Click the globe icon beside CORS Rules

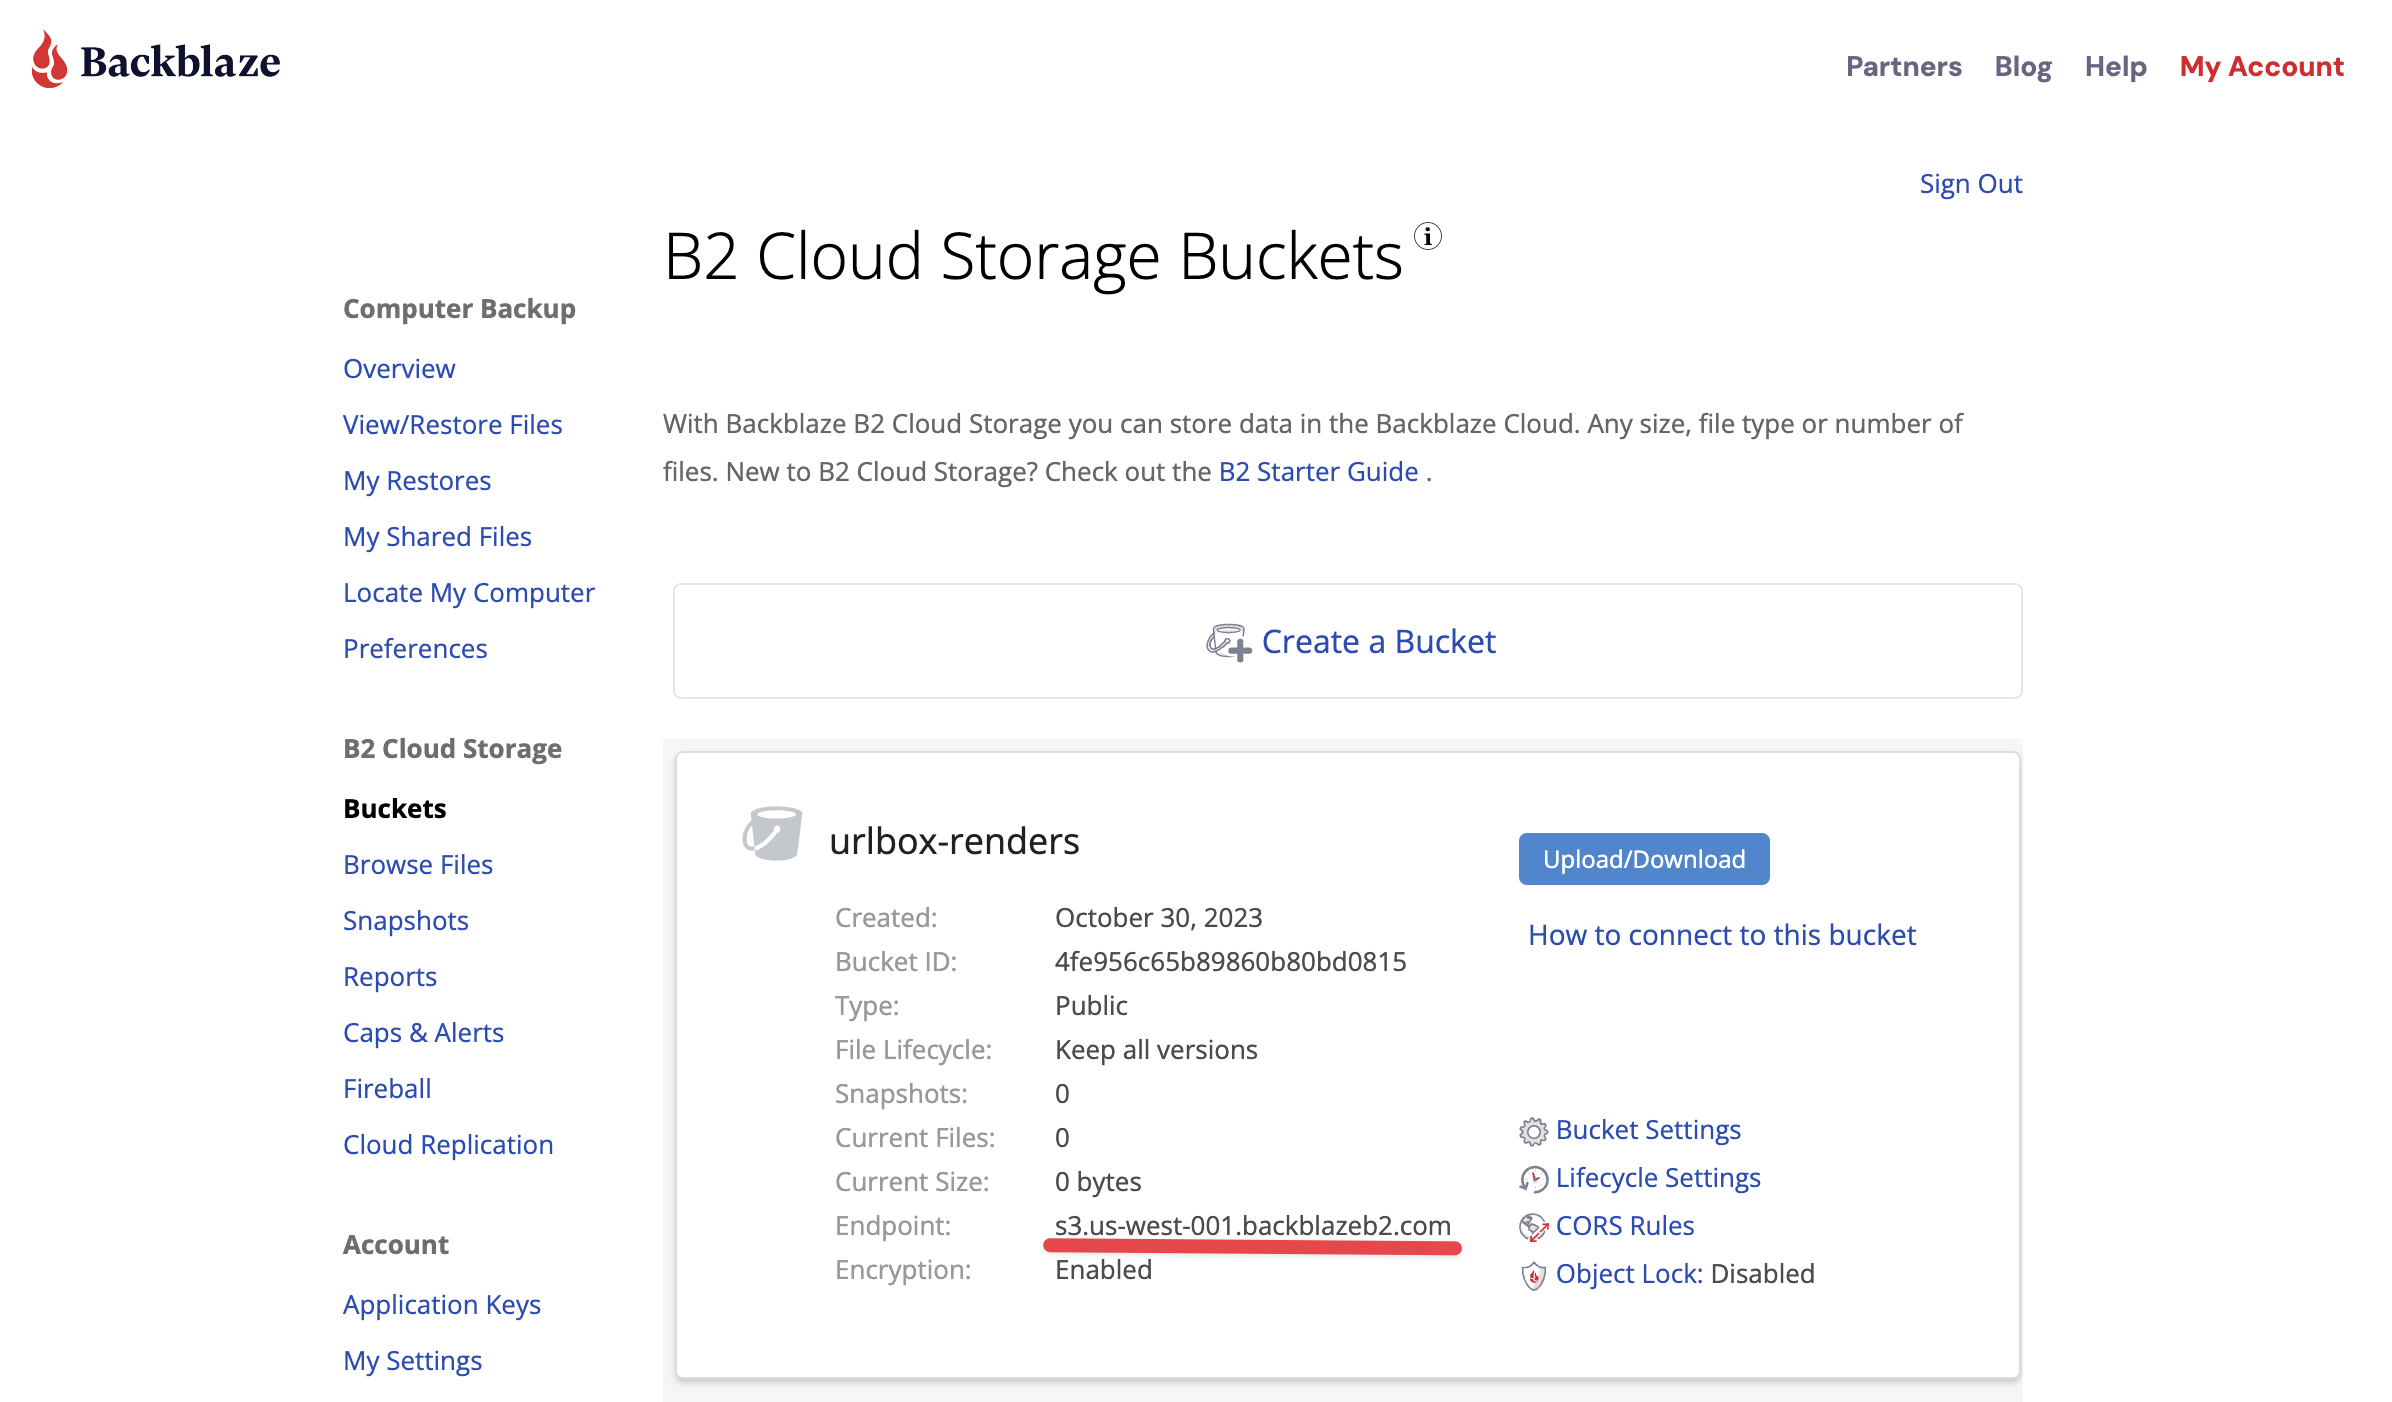(1533, 1227)
